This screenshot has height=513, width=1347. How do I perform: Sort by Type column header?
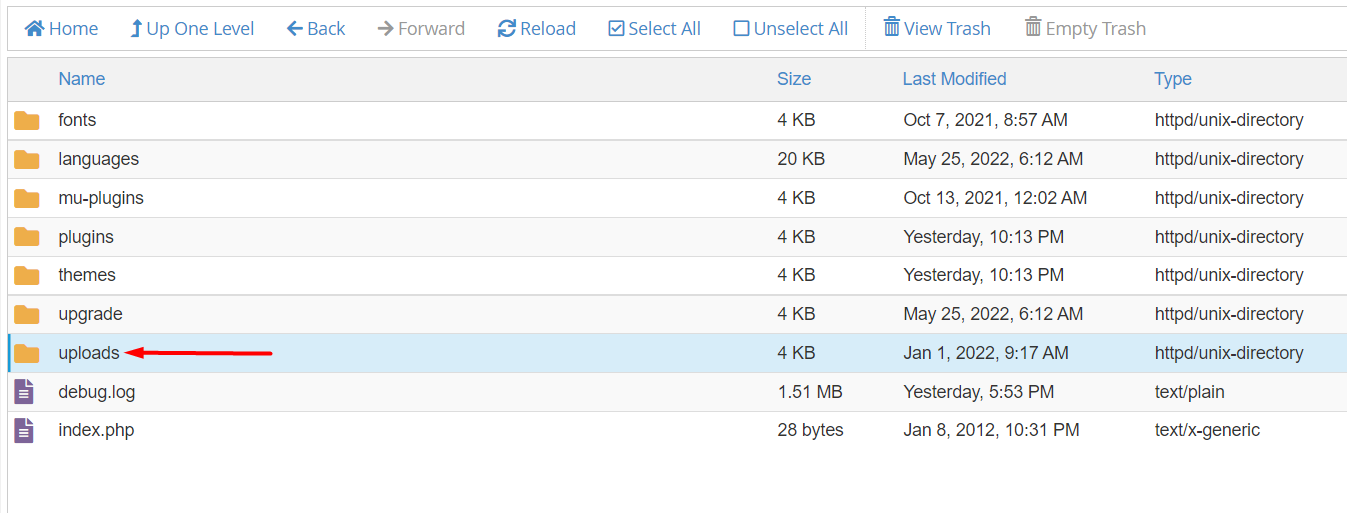(x=1172, y=79)
